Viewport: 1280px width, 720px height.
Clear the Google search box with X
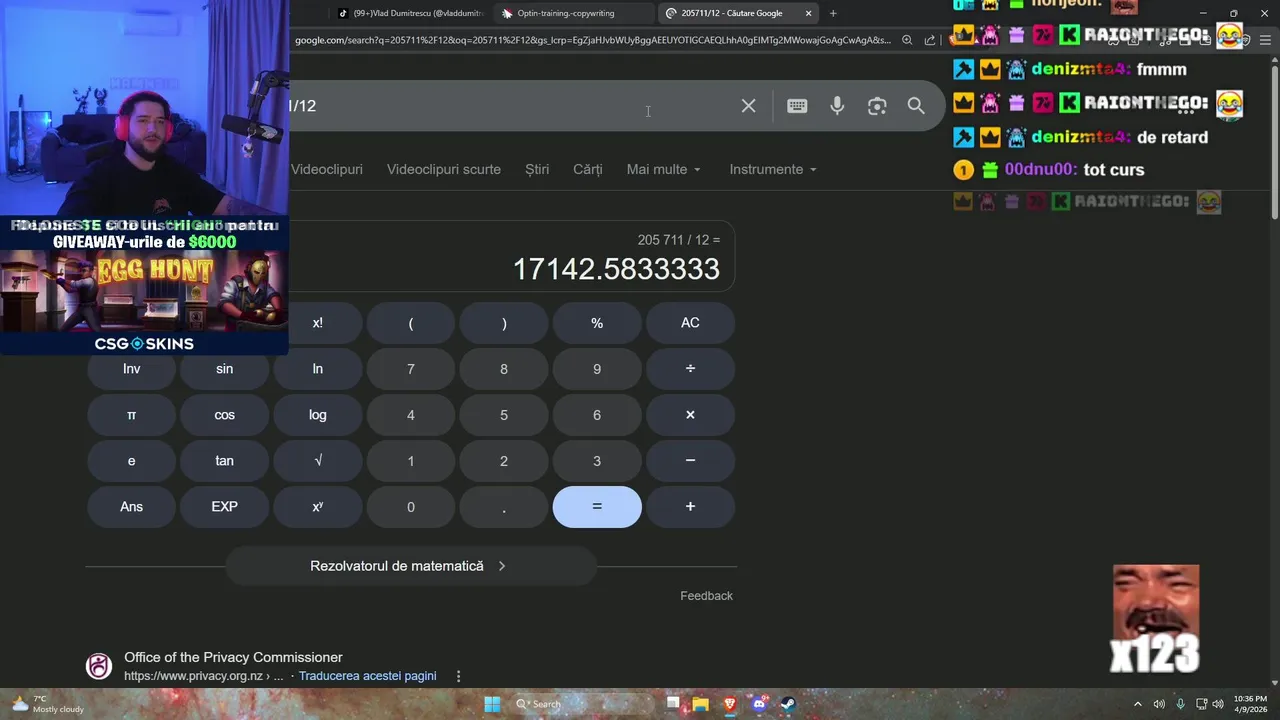(748, 106)
